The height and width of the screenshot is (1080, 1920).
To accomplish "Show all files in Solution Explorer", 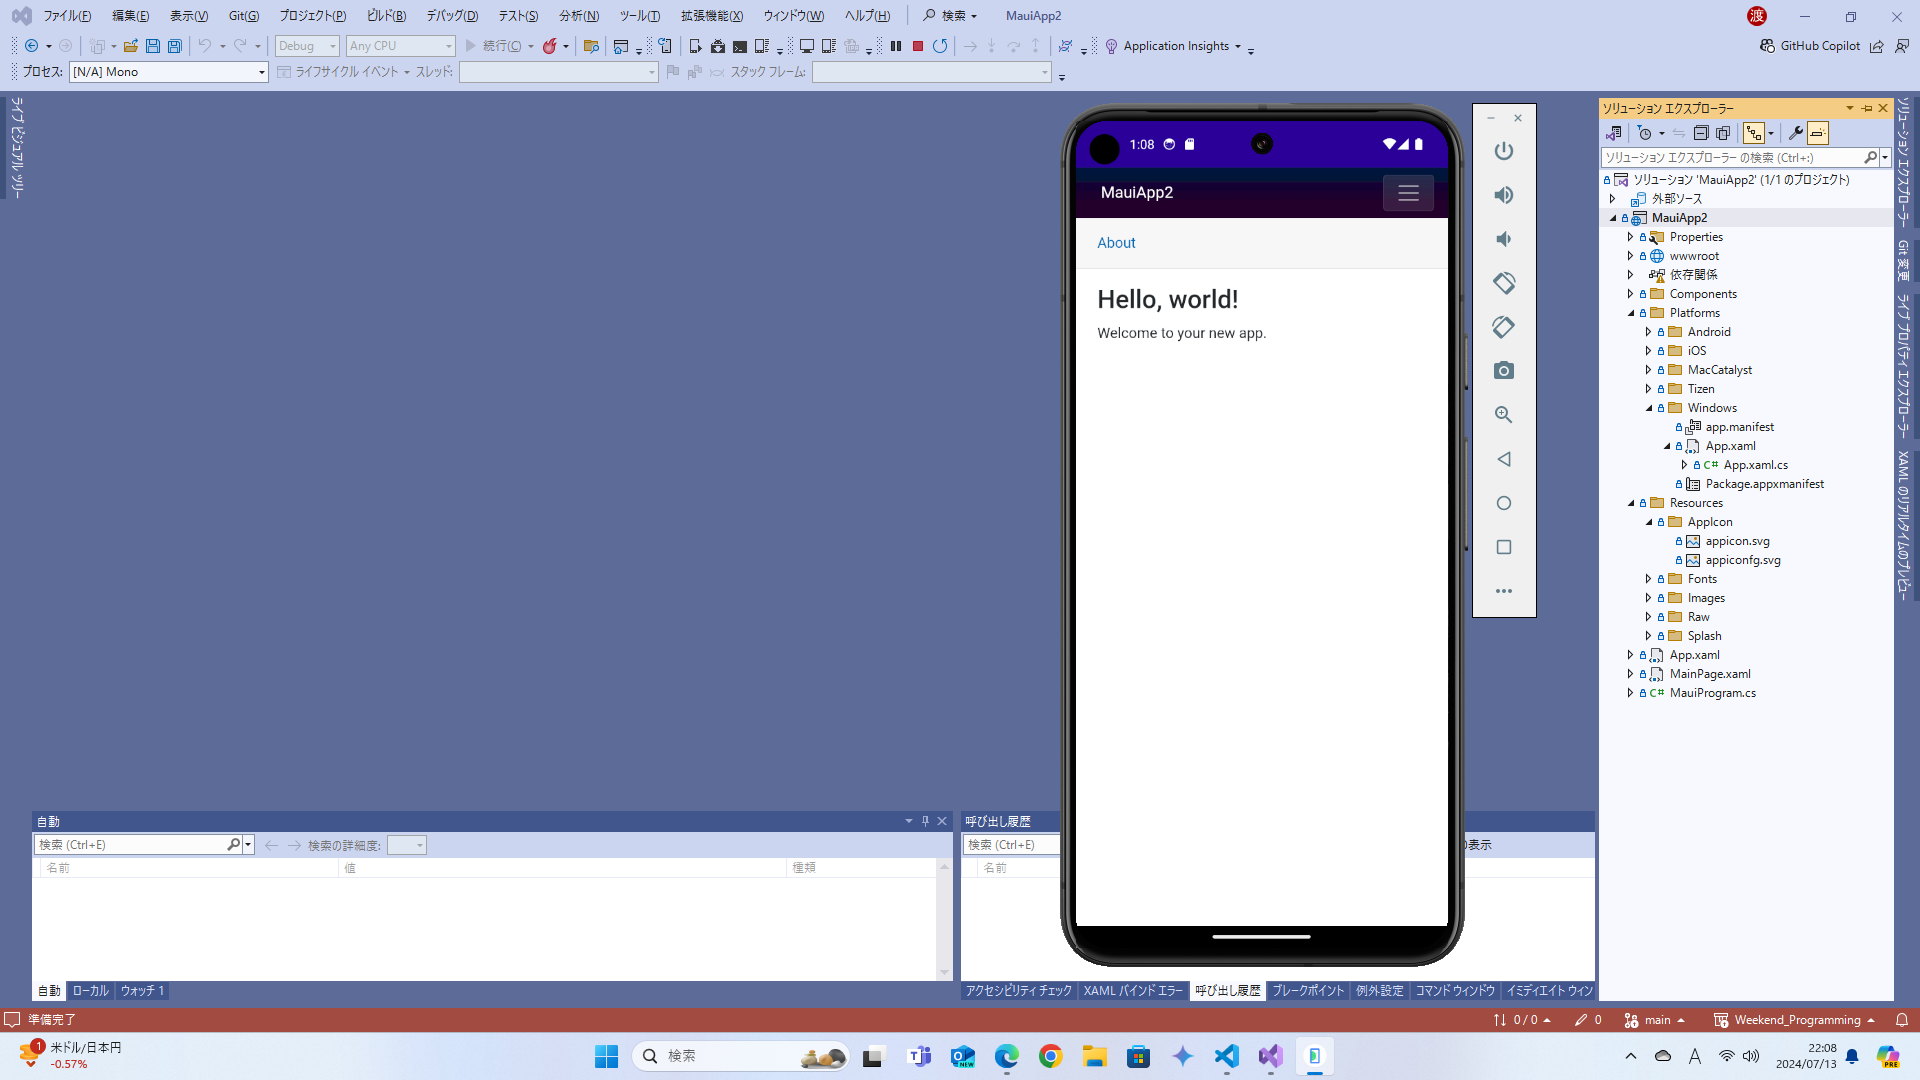I will (1723, 133).
